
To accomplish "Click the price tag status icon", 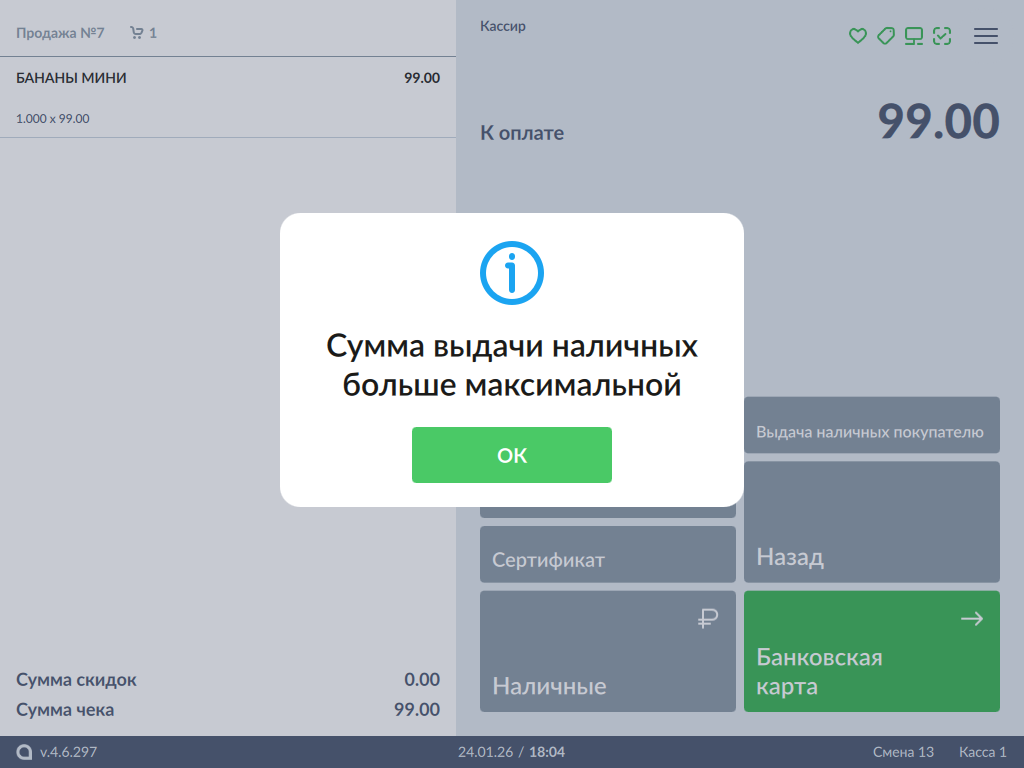I will pos(885,36).
